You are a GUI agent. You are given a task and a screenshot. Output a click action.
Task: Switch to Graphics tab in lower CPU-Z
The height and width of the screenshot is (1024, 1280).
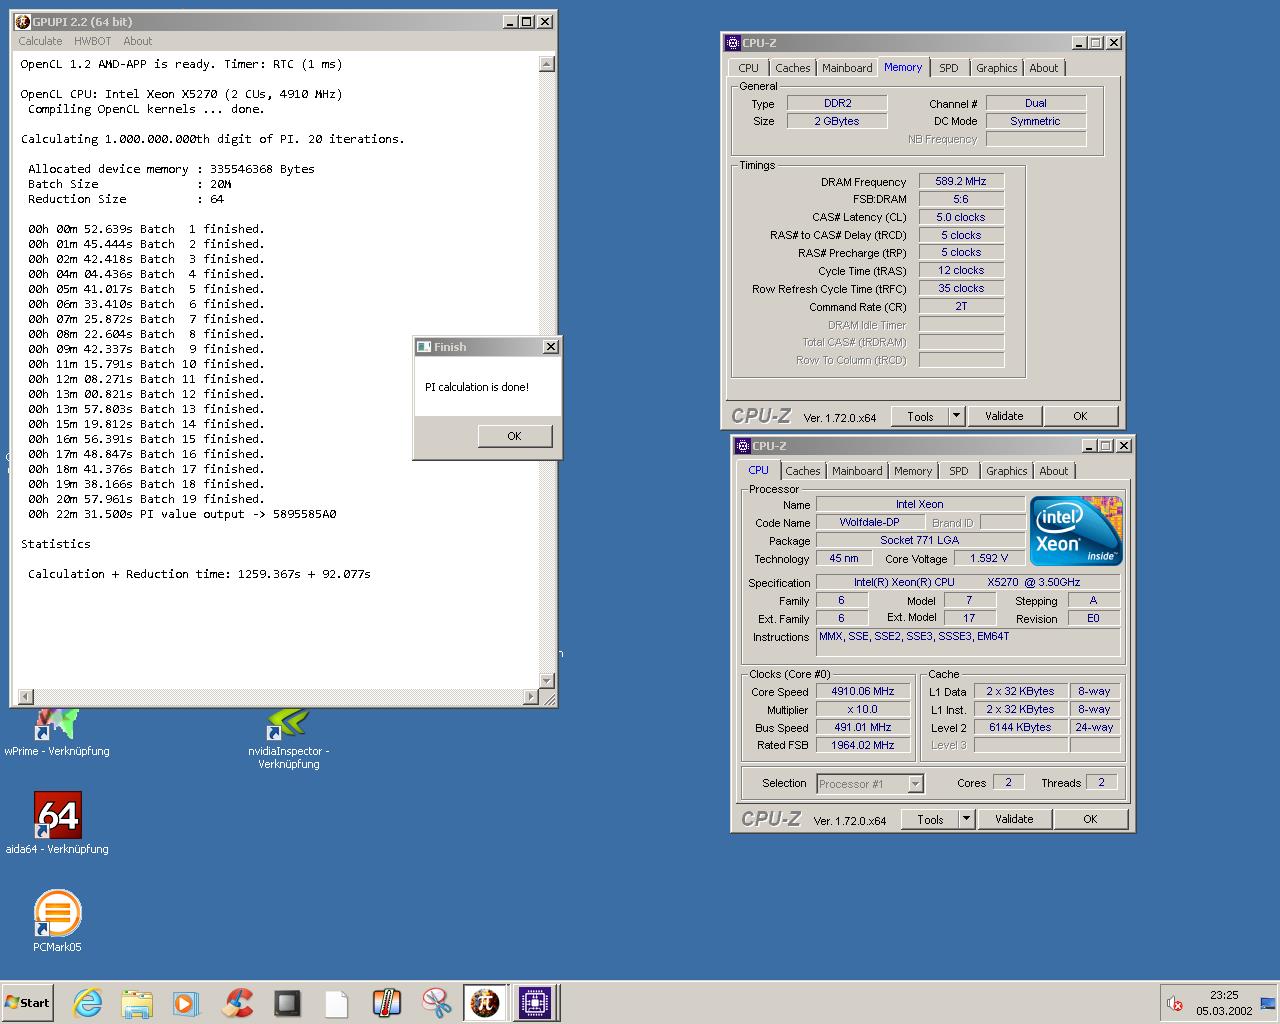[x=1007, y=471]
